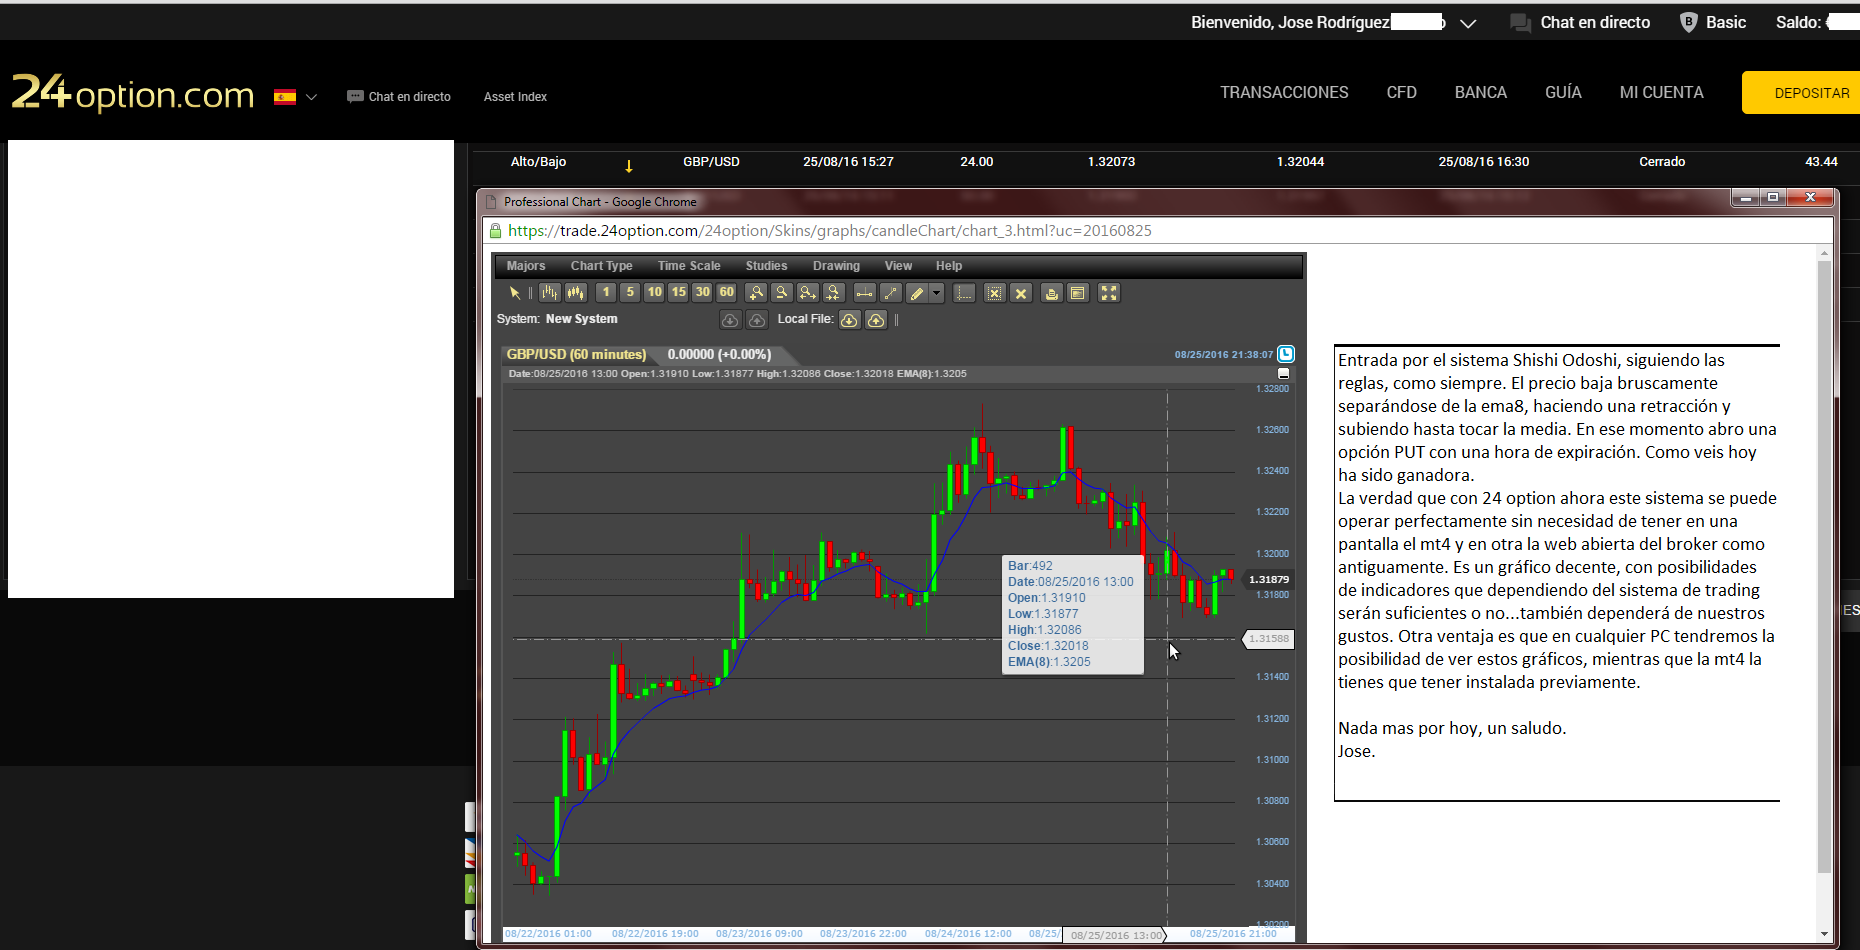Click the remove all drawings X icon
1860x950 pixels.
click(1020, 293)
